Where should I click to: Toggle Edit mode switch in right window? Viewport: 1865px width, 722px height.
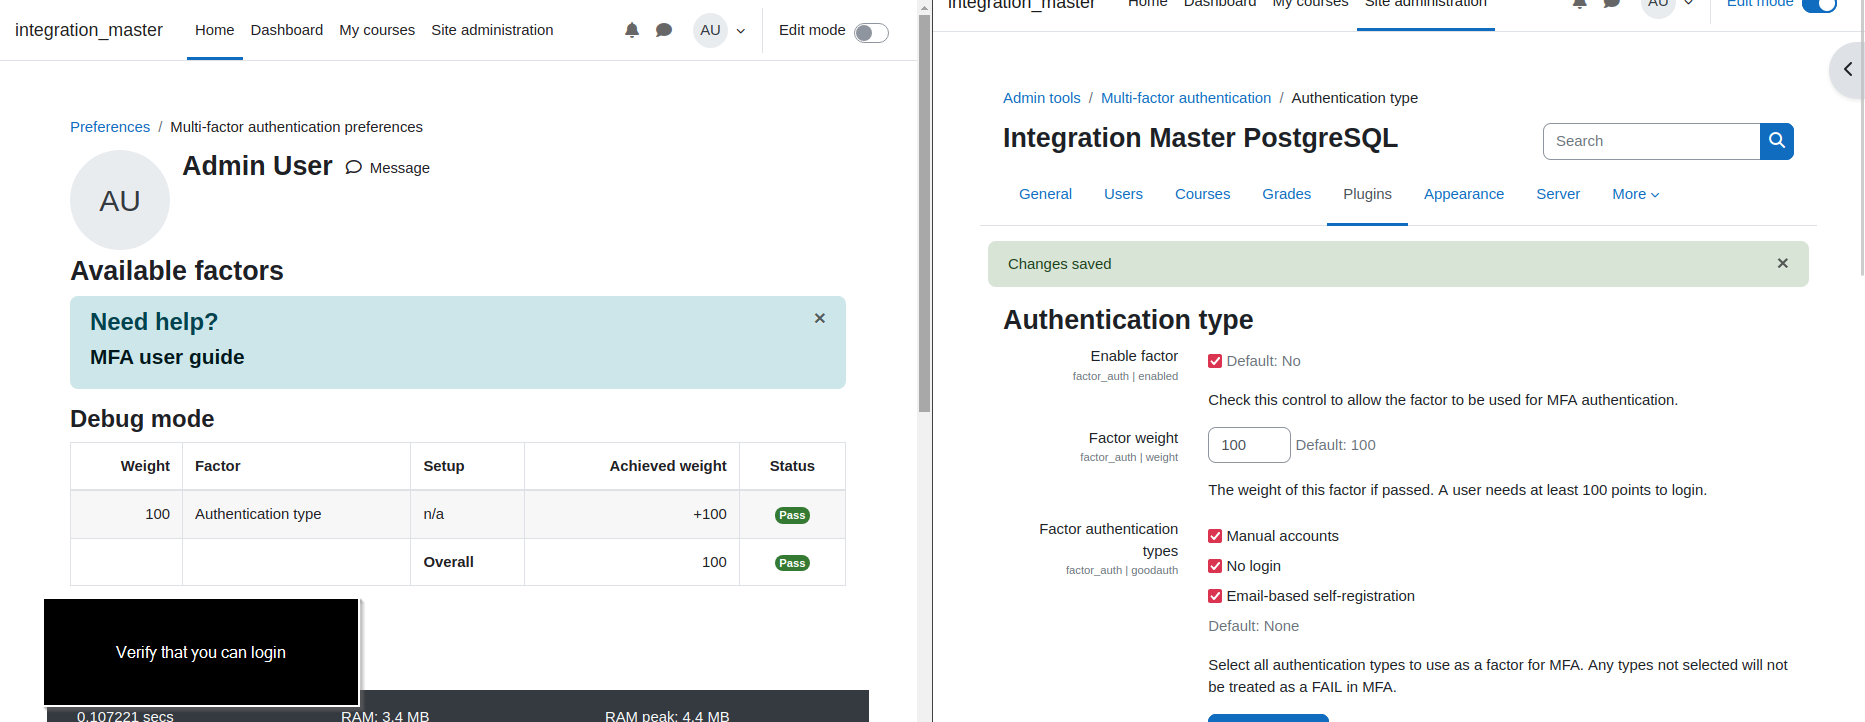click(1820, 4)
